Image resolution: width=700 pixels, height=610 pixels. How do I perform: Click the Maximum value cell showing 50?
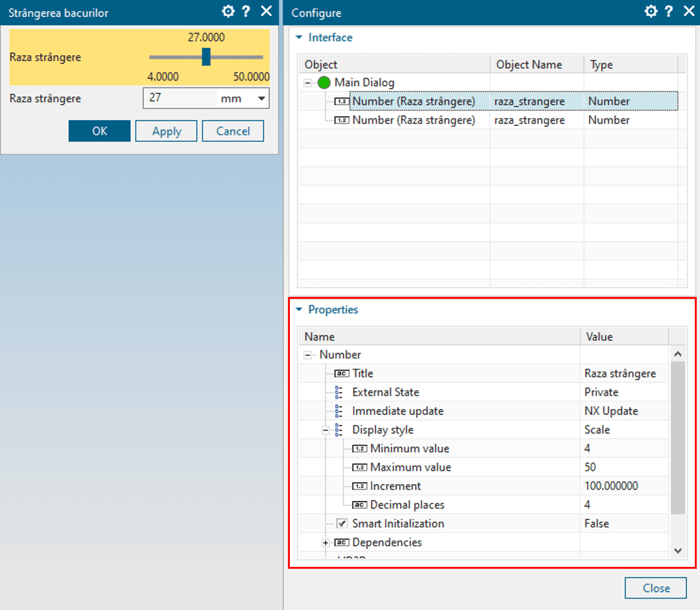pos(625,467)
